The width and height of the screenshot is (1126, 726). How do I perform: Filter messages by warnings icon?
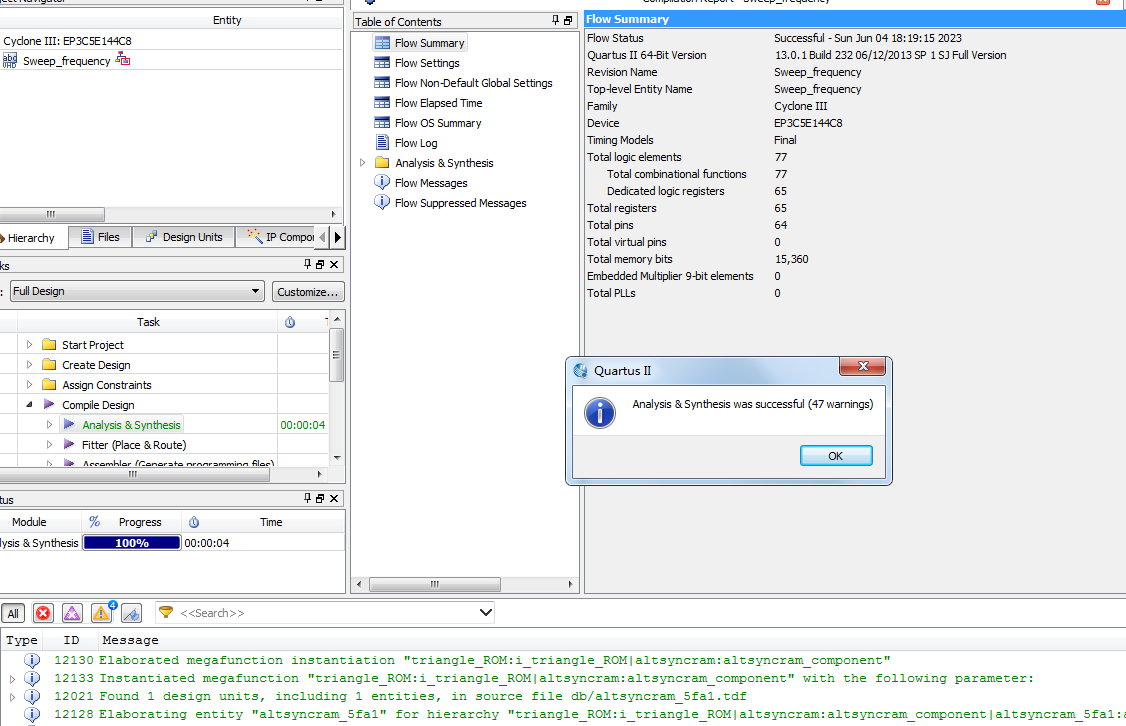pyautogui.click(x=101, y=613)
